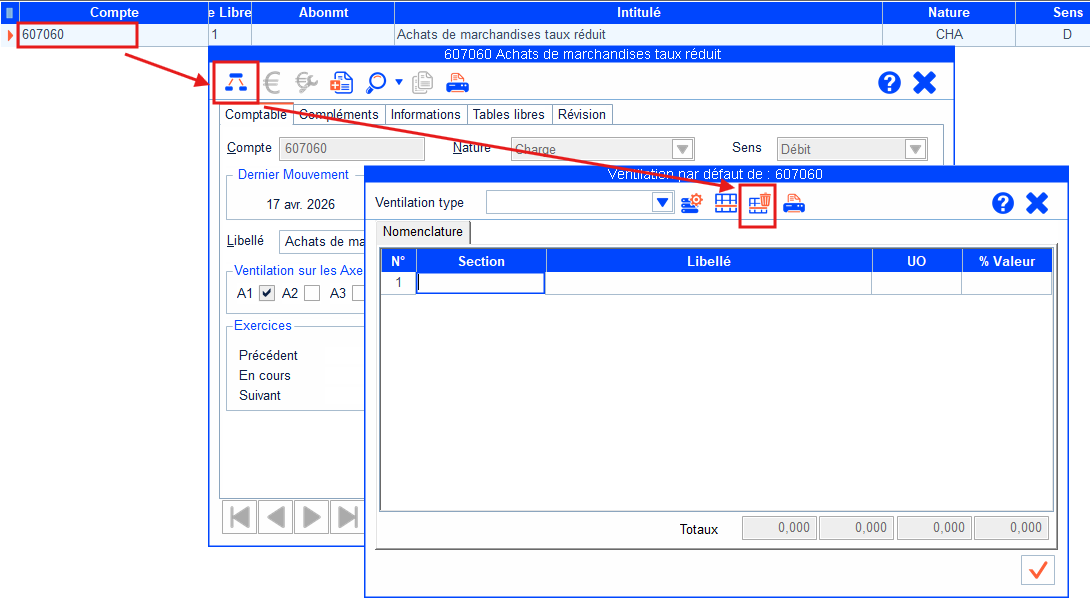
Task: Open help in the Ventilation par défaut window
Action: (1003, 203)
